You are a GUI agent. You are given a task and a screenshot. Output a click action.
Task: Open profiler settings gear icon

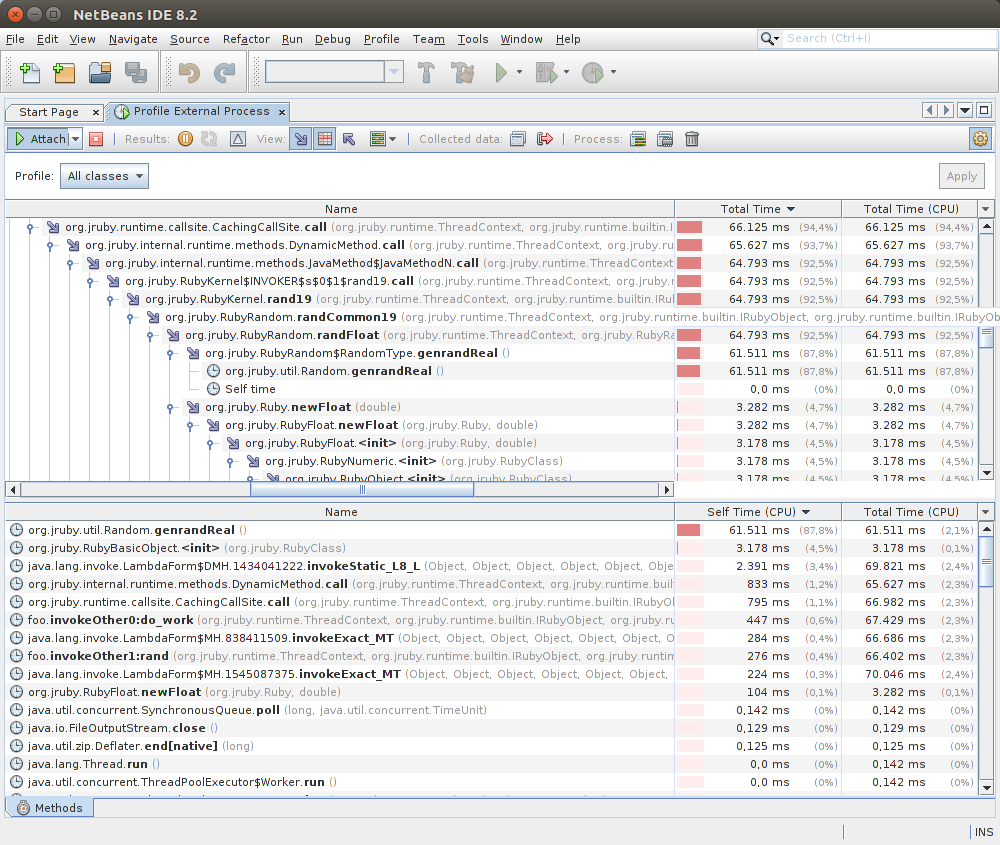(x=980, y=138)
